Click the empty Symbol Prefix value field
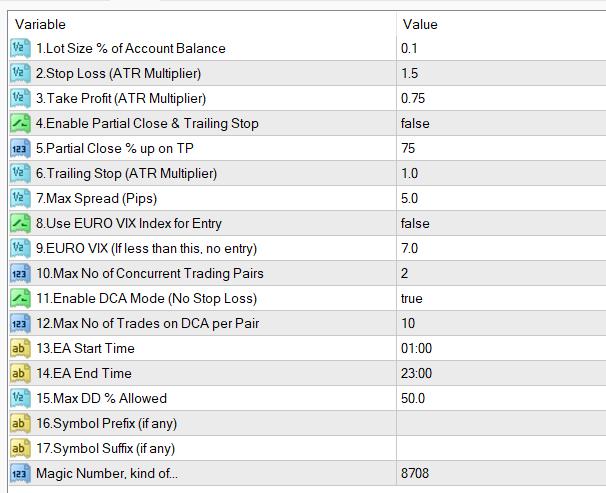 pyautogui.click(x=501, y=423)
